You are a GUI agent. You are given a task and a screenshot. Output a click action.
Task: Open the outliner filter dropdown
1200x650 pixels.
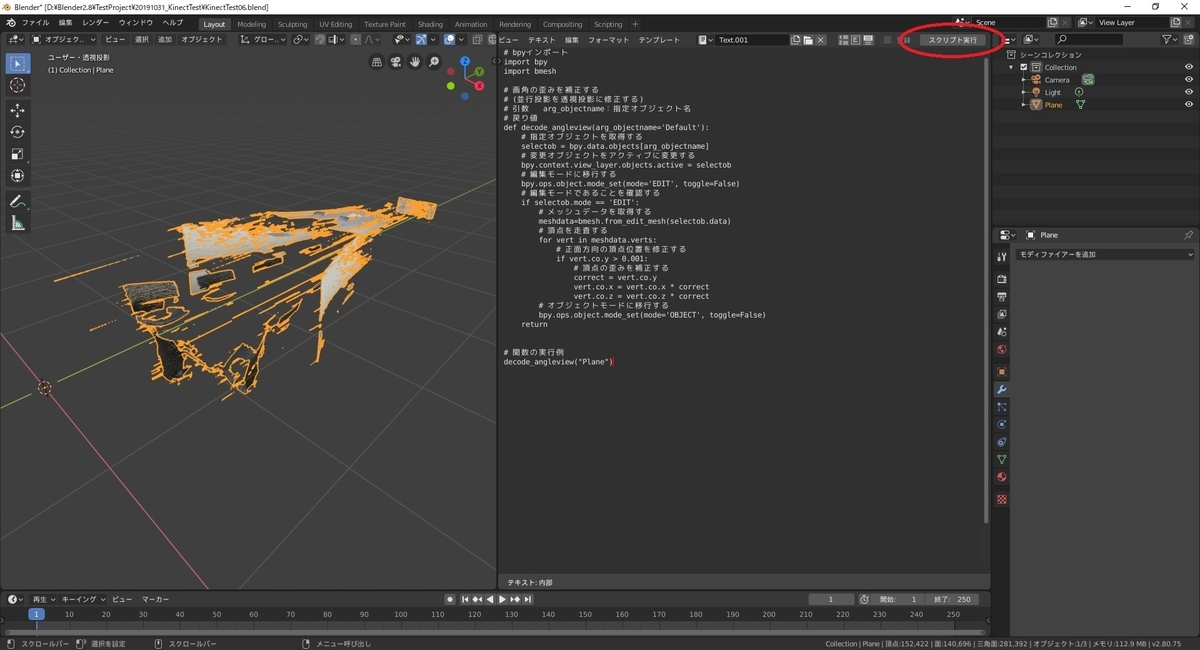coord(1172,39)
